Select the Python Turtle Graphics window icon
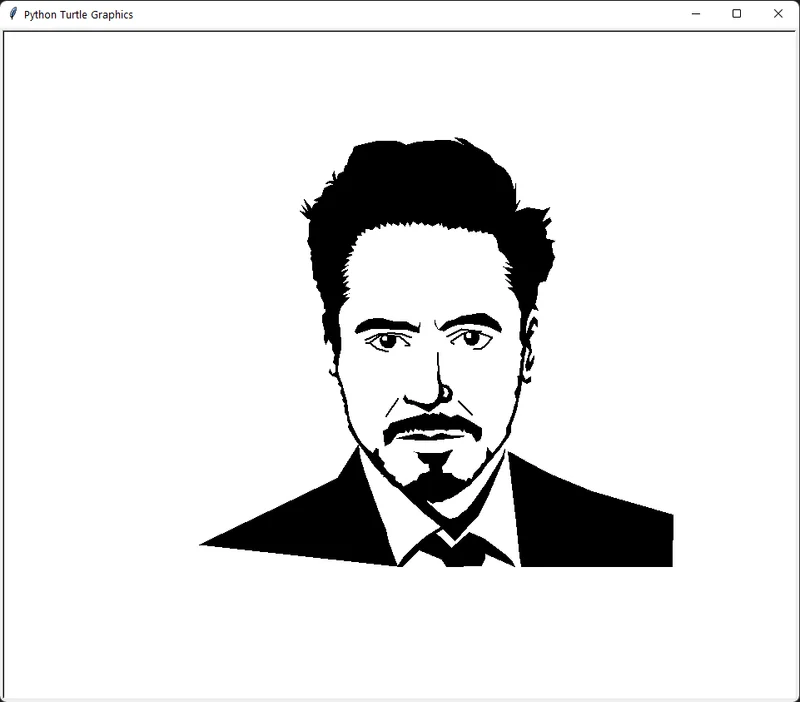 pyautogui.click(x=14, y=14)
